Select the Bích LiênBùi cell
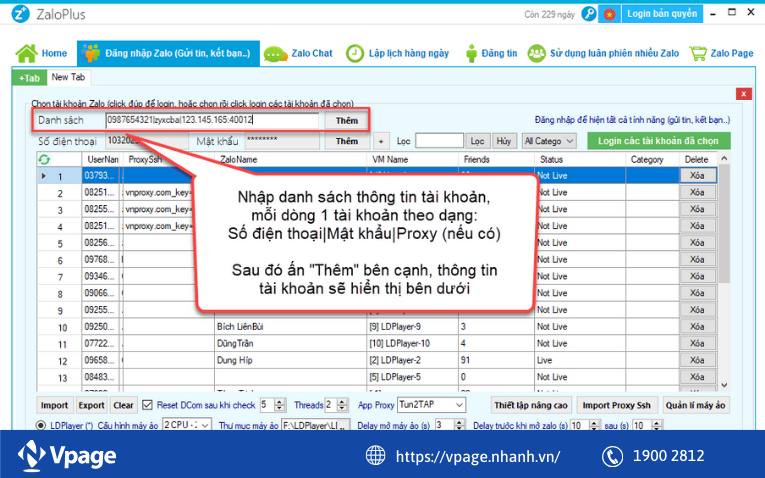 [x=290, y=327]
